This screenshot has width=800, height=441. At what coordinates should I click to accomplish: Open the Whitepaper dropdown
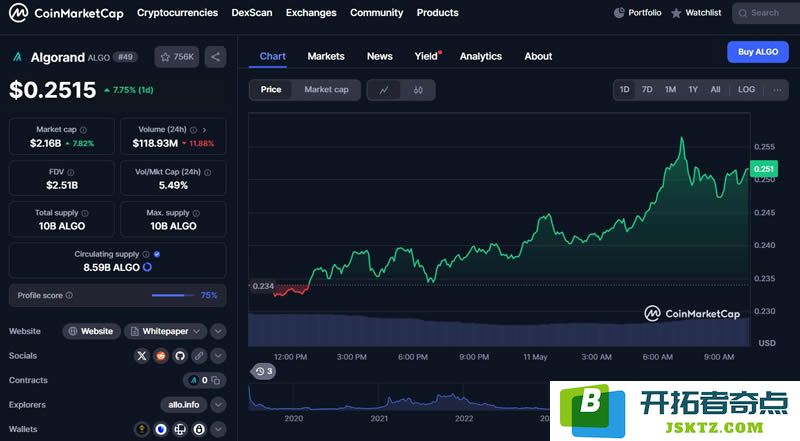165,331
